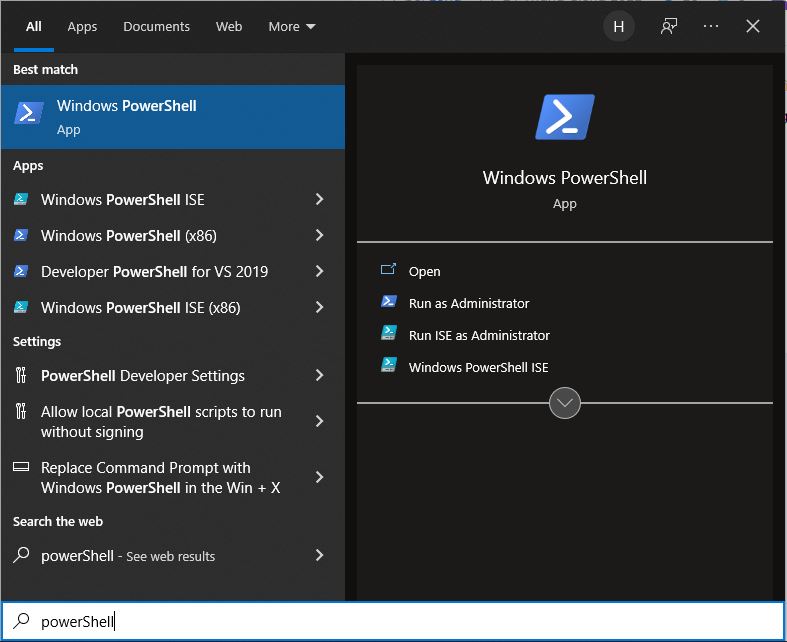This screenshot has width=787, height=642.
Task: Expand the web results chevron for powerShell
Action: coord(320,555)
